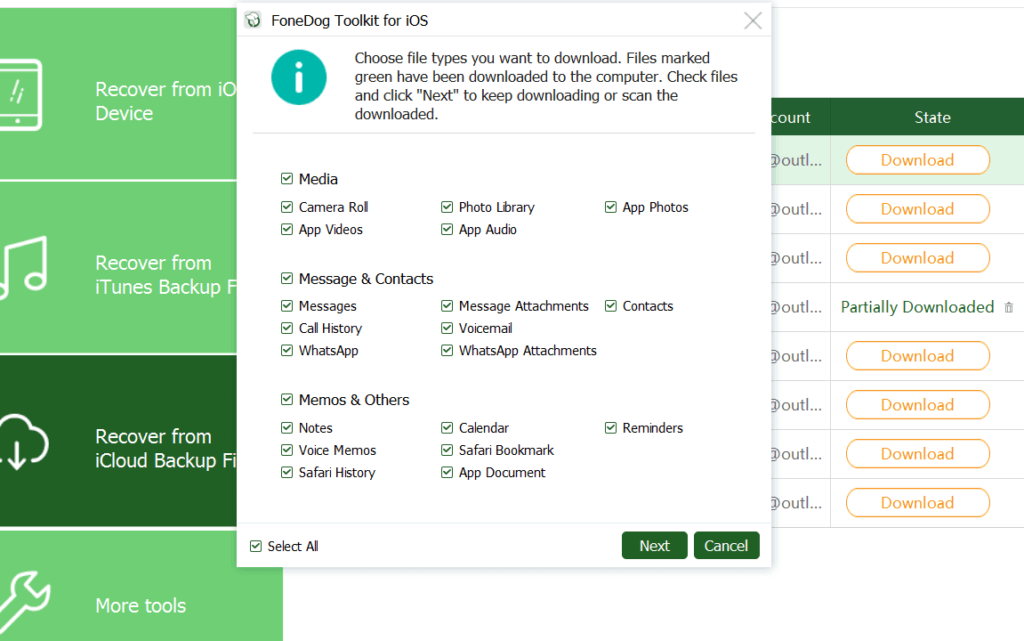
Task: Click the FoneDog Toolkit for iOS title
Action: [x=349, y=21]
